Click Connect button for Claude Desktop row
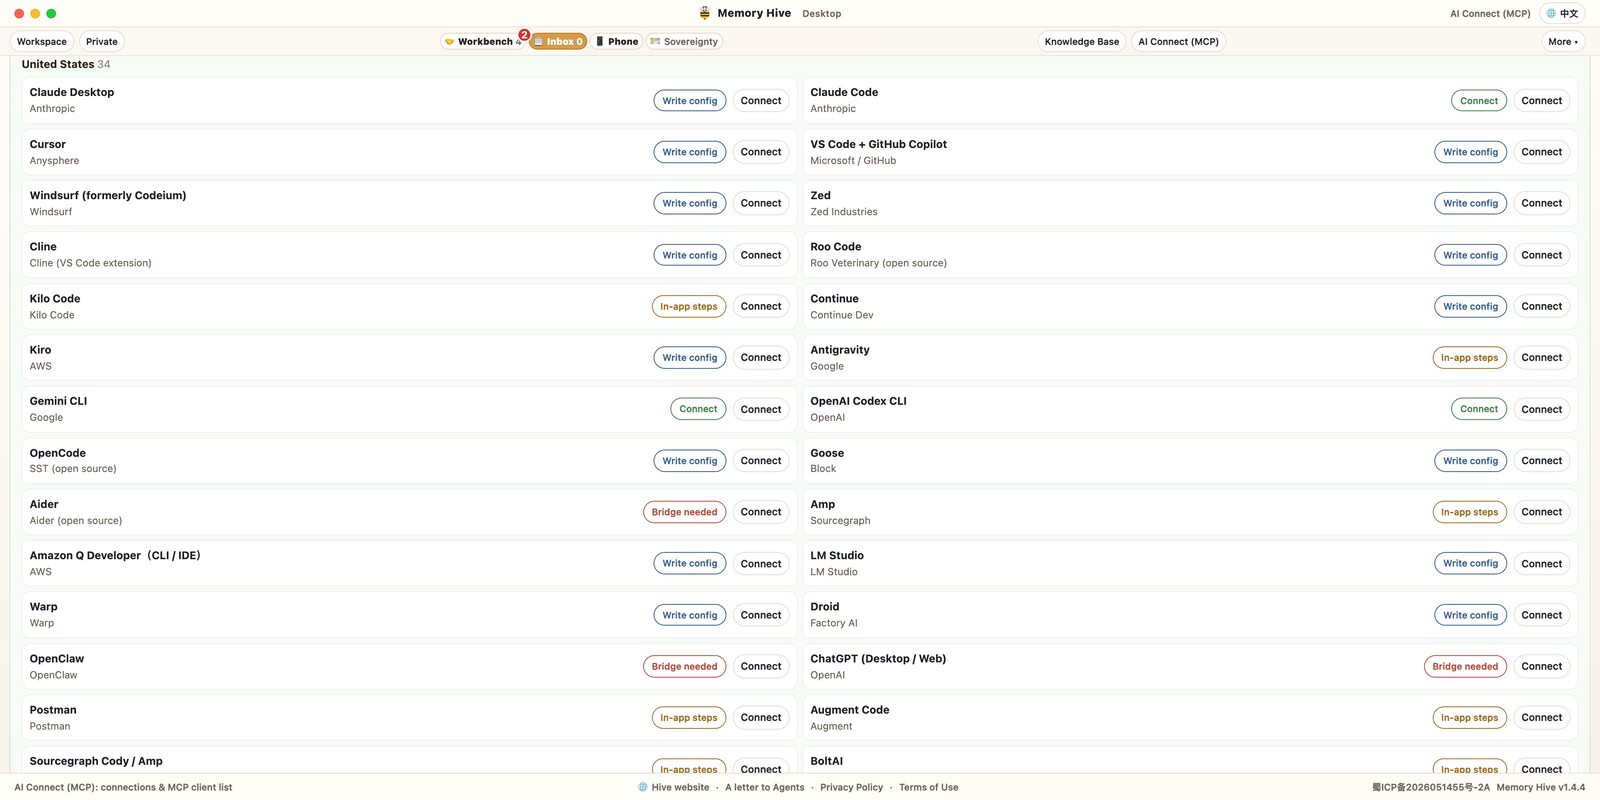This screenshot has width=1600, height=800. pyautogui.click(x=761, y=101)
